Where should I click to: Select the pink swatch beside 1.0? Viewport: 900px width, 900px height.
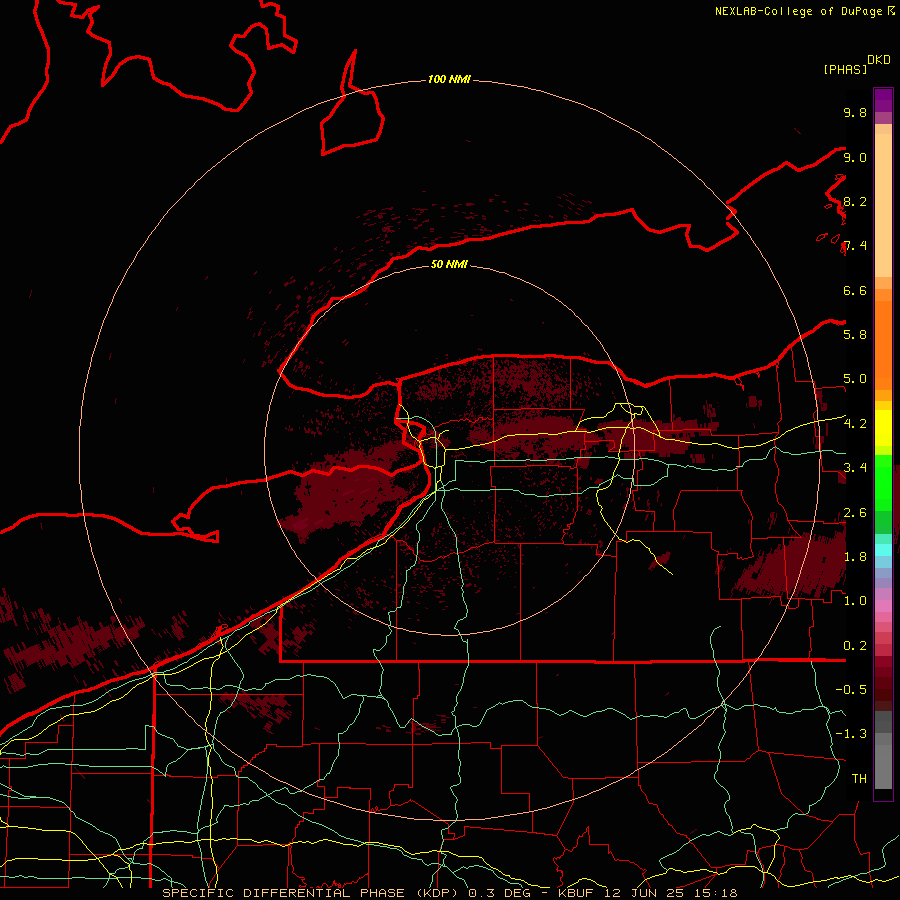[883, 606]
